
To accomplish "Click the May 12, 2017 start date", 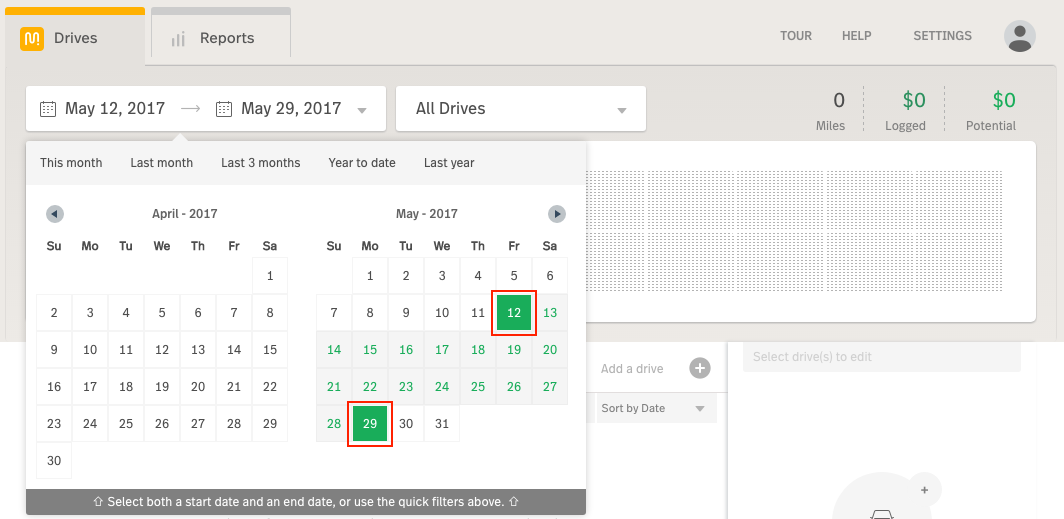I will [115, 109].
